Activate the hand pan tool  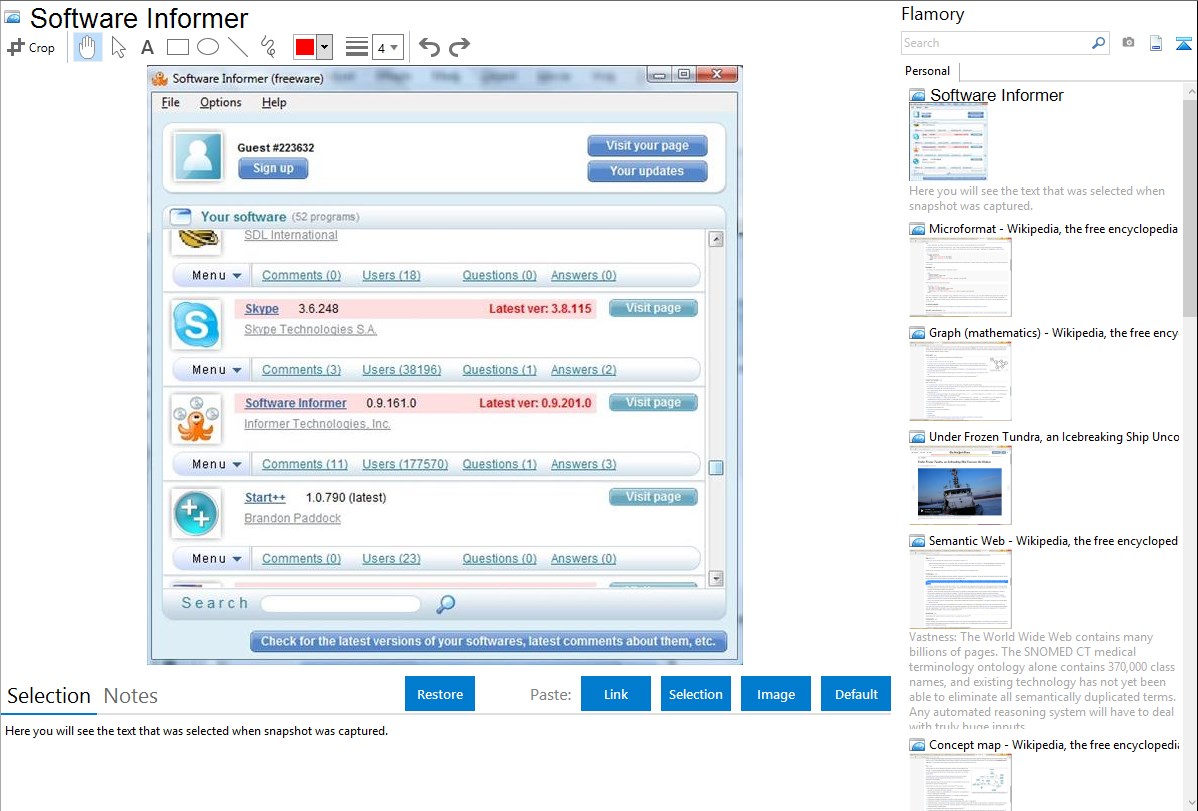pyautogui.click(x=87, y=47)
